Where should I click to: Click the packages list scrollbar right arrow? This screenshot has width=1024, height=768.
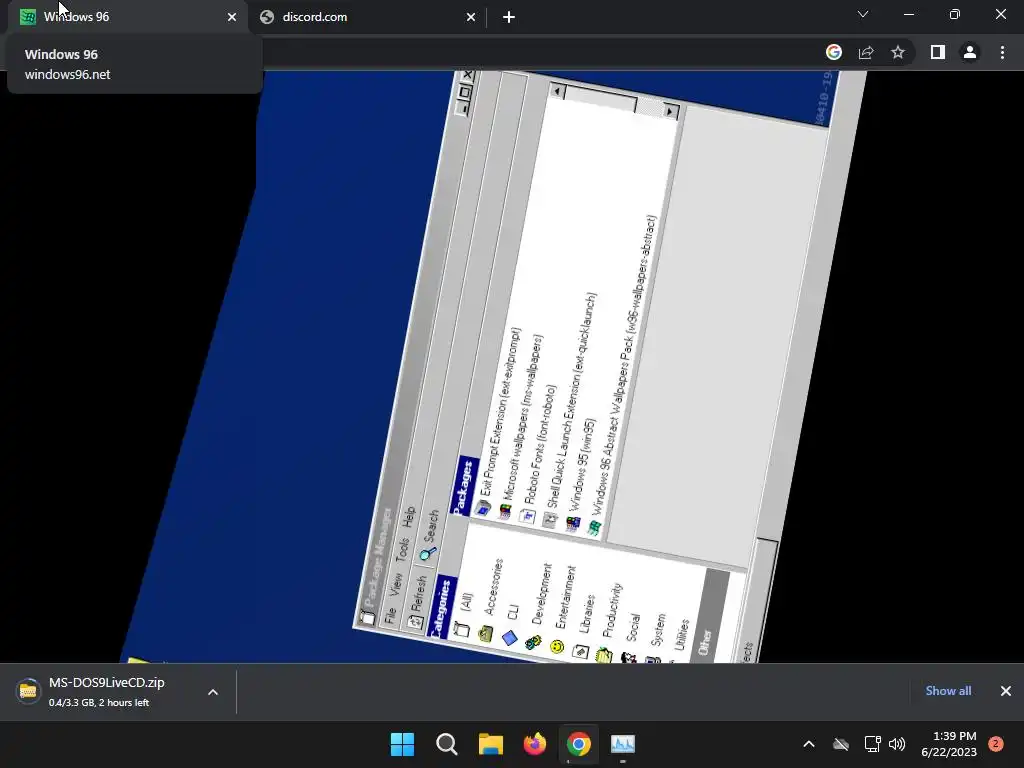pyautogui.click(x=669, y=111)
